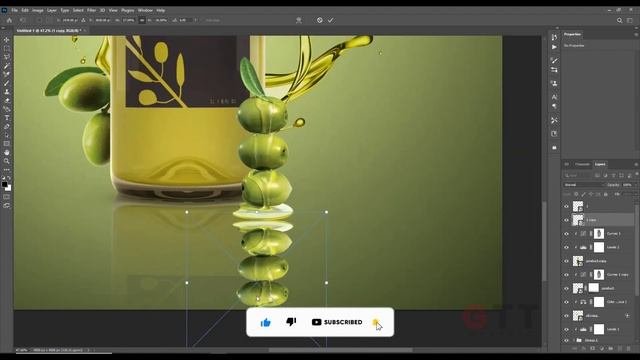This screenshot has width=640, height=360.
Task: Open the Actions panel play icon
Action: tap(554, 47)
